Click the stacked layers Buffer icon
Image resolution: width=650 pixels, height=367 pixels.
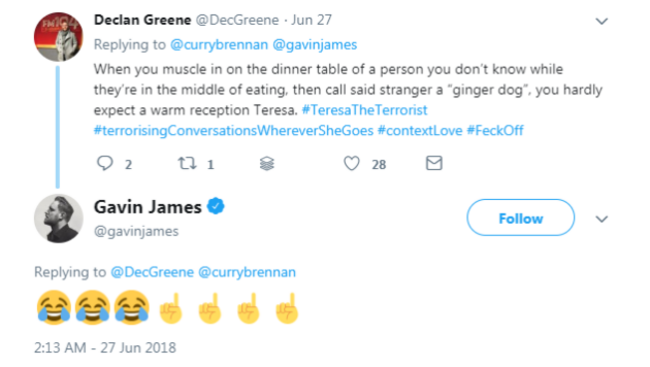(x=267, y=164)
